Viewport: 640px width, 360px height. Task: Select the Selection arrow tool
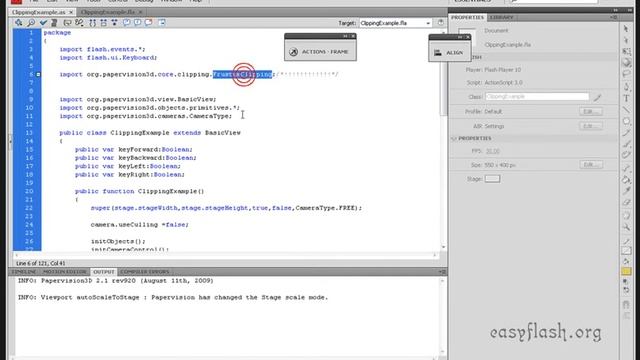click(x=626, y=29)
